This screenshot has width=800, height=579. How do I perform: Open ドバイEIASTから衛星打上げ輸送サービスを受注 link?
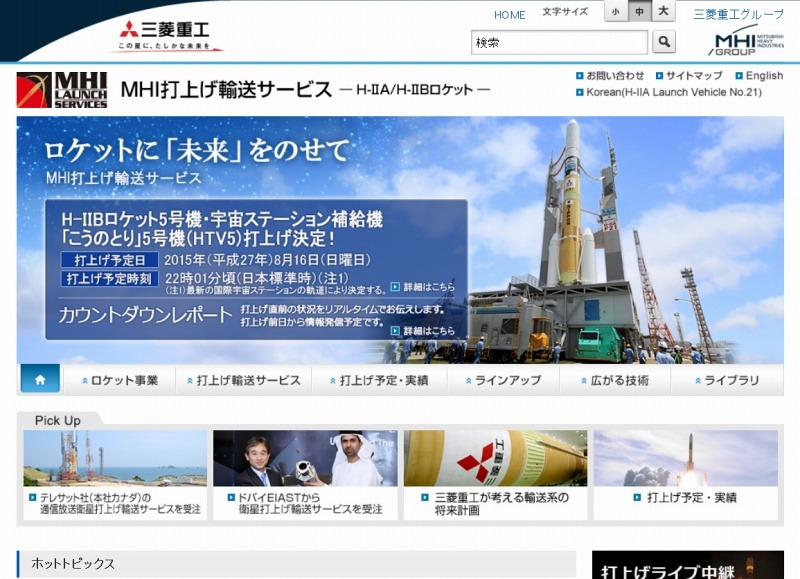[x=305, y=504]
